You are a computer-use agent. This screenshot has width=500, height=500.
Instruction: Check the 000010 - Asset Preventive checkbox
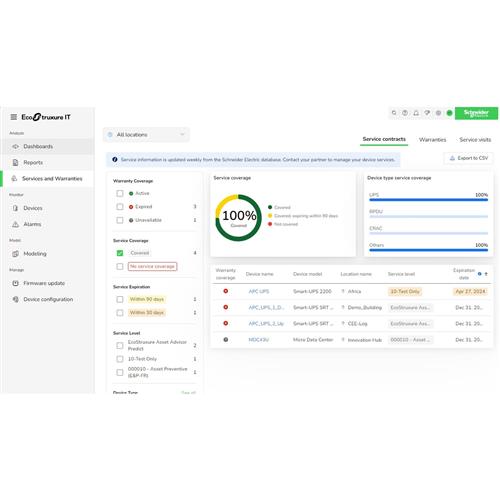pos(120,372)
